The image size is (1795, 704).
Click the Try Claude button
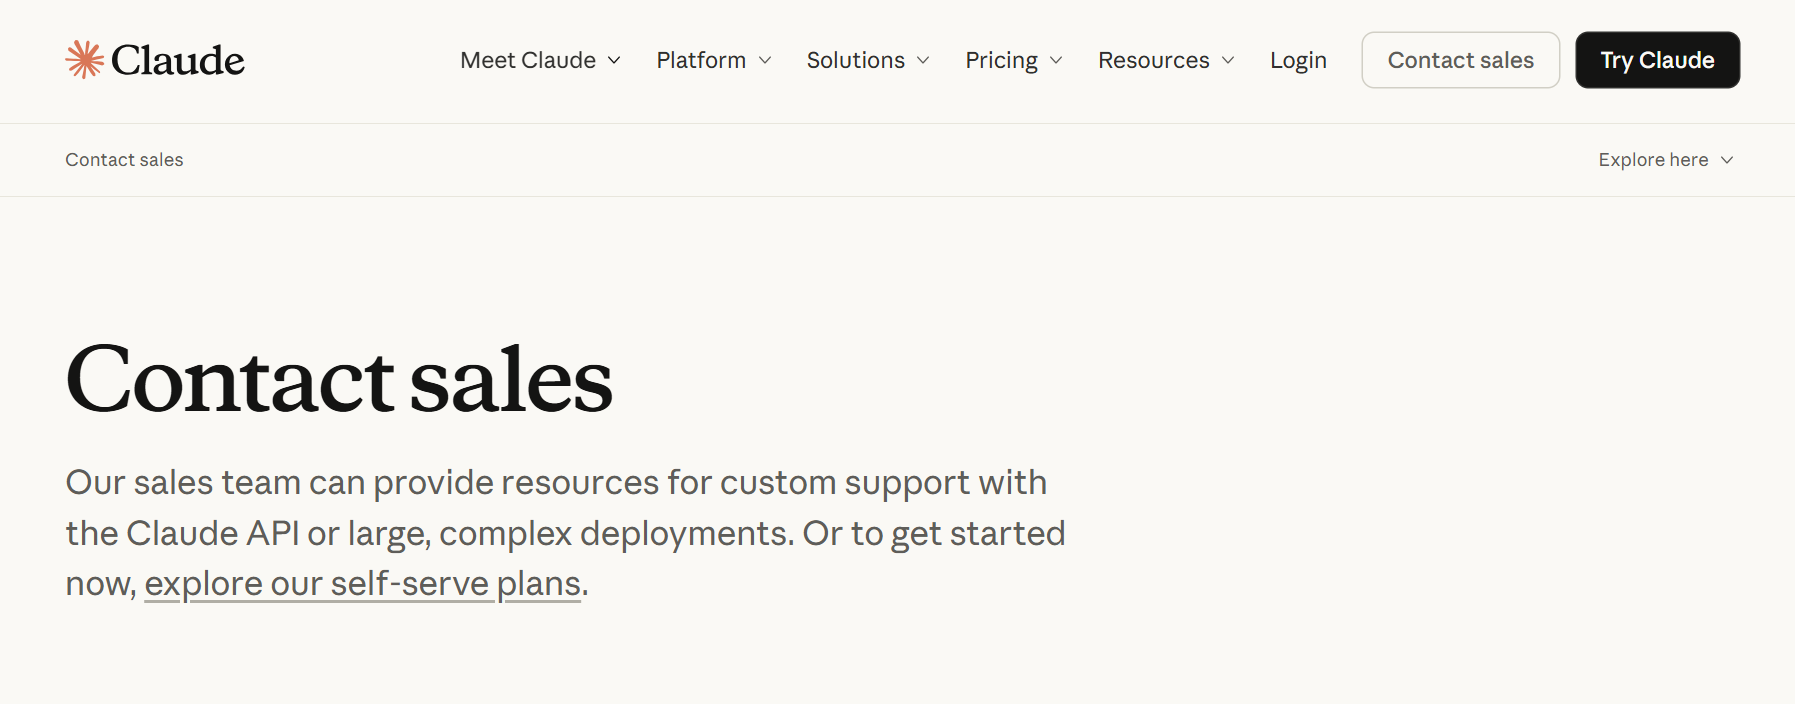(x=1658, y=60)
